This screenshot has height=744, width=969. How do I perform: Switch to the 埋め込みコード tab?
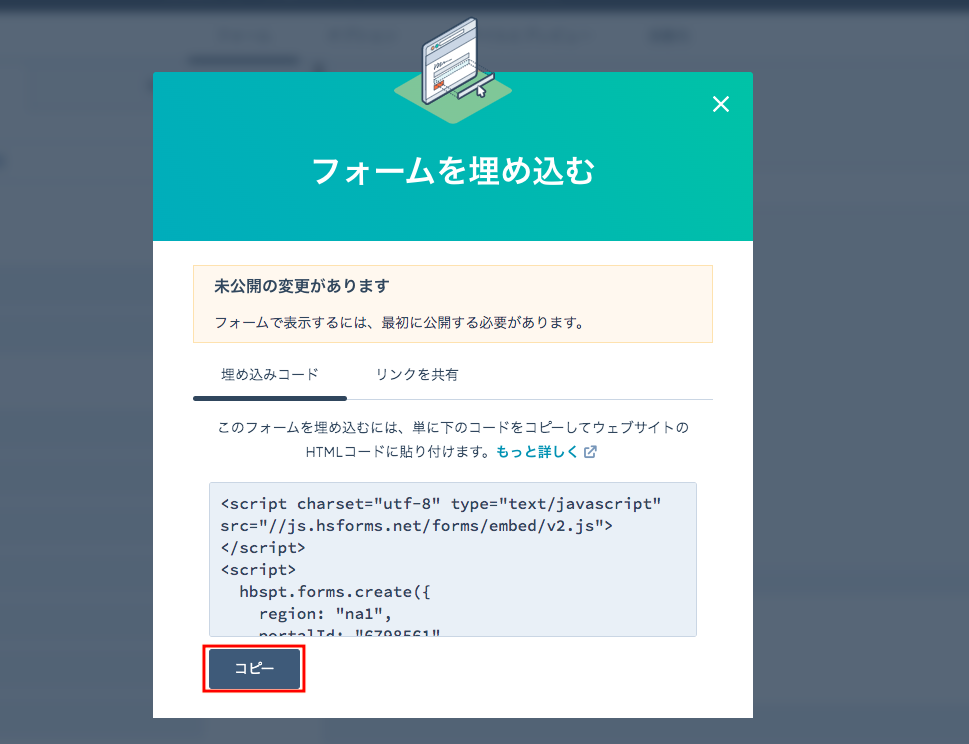coord(270,374)
